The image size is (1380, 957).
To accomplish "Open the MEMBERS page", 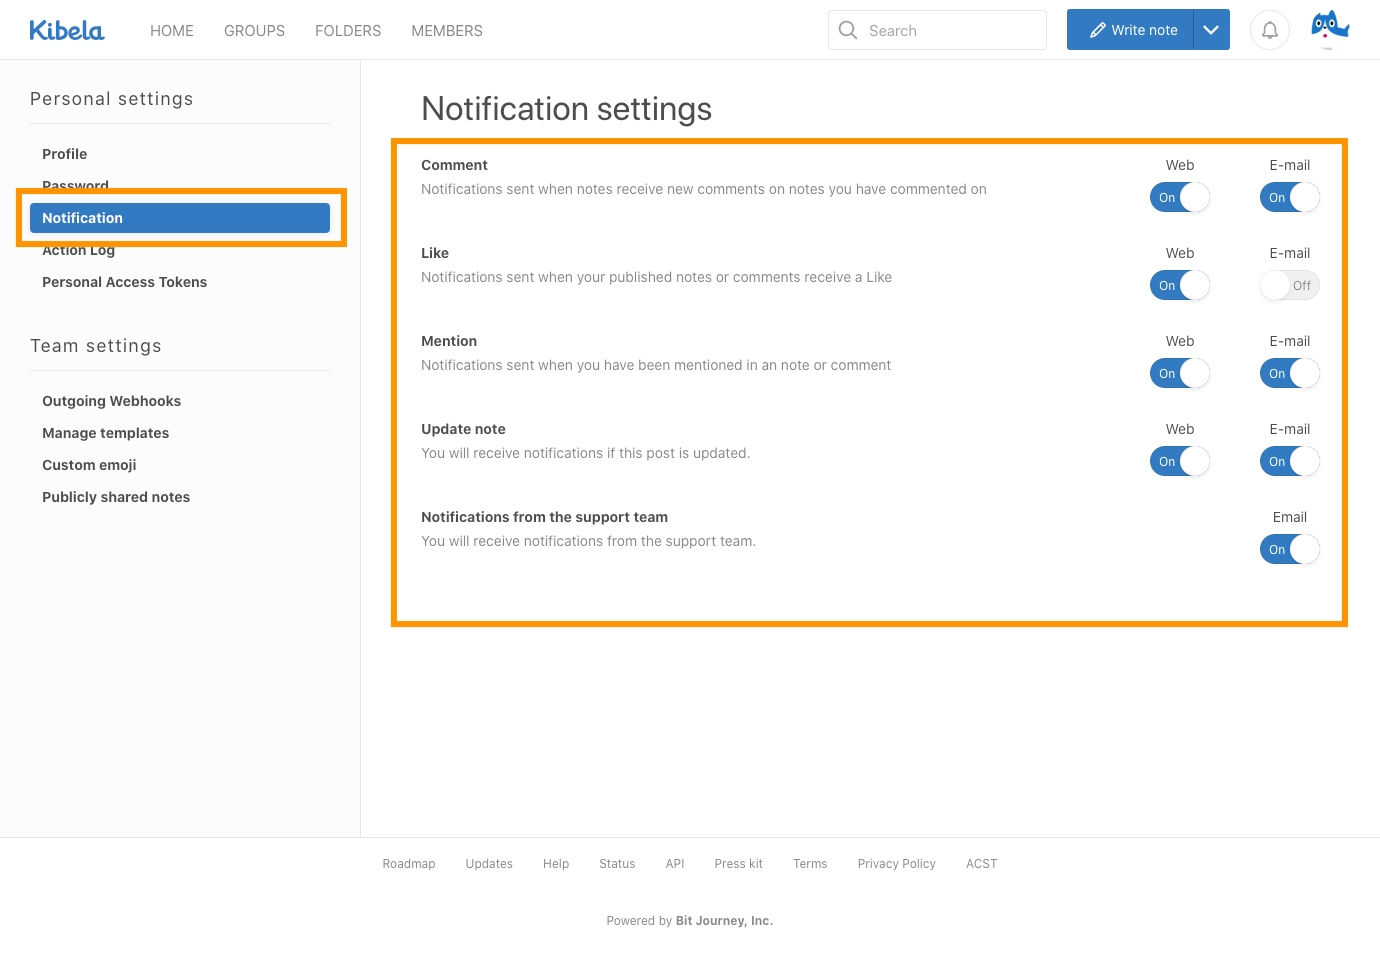I will coord(447,31).
